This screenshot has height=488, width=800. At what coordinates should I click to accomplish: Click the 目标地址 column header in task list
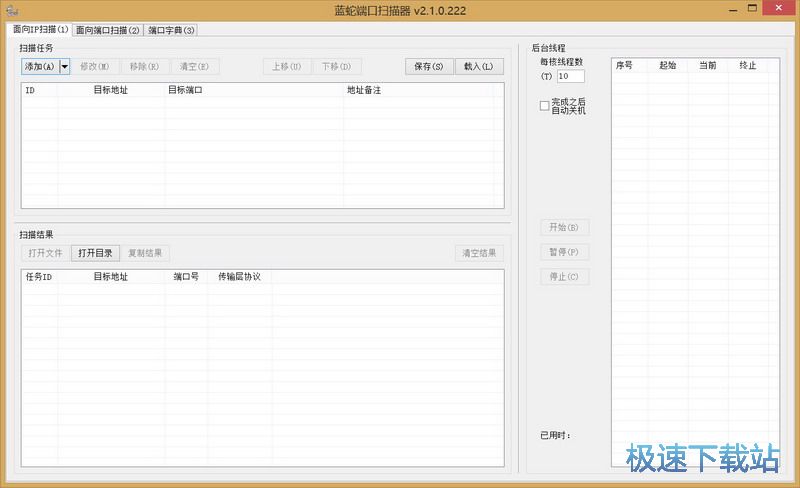[x=110, y=90]
